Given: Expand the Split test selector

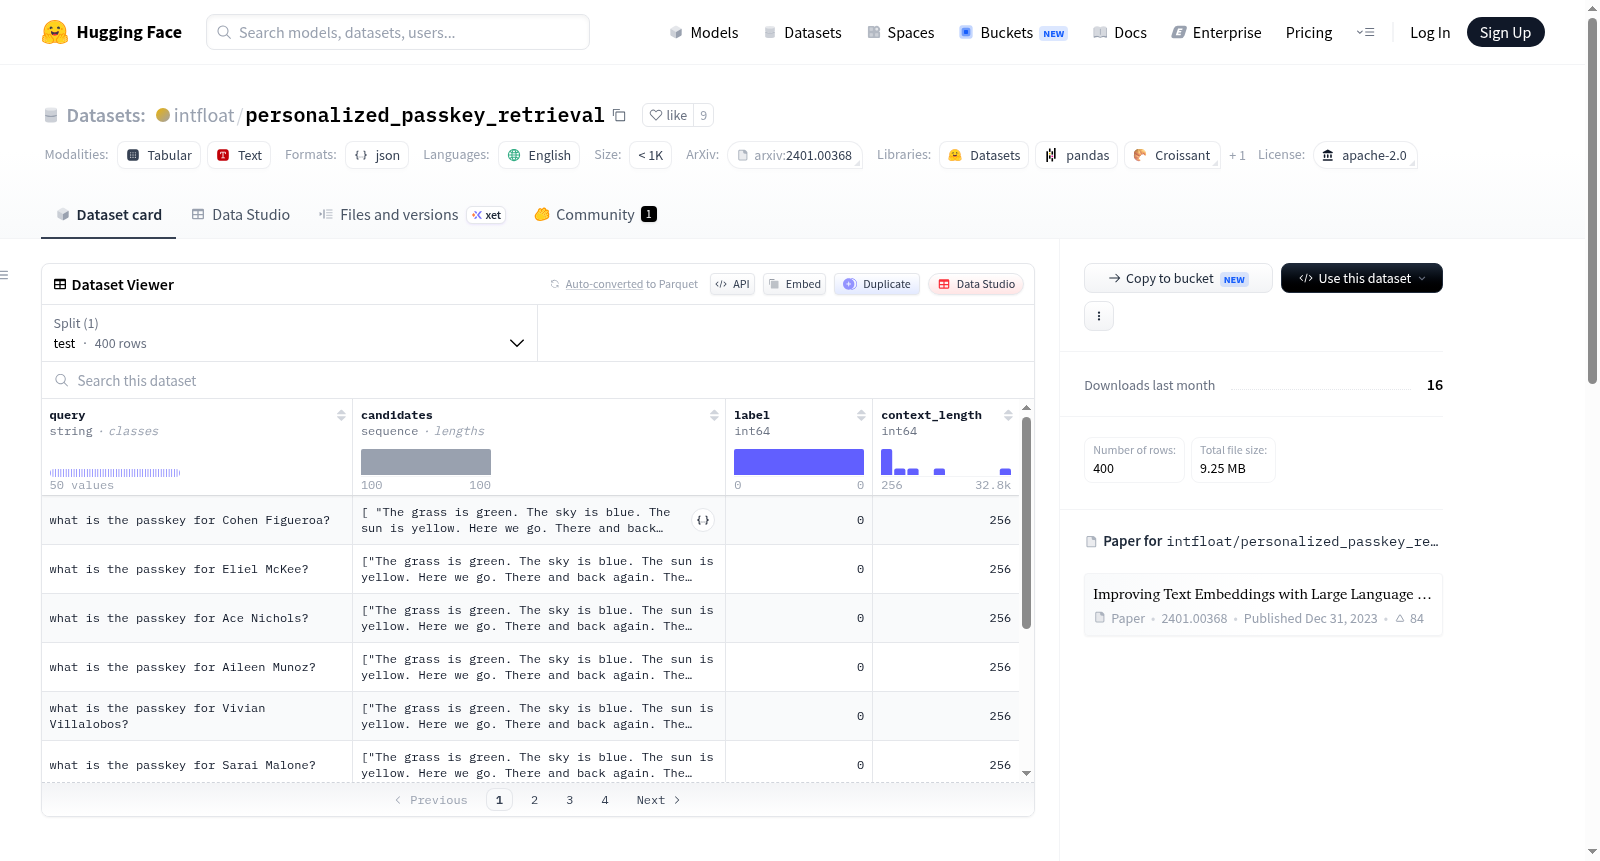Looking at the screenshot, I should [289, 333].
